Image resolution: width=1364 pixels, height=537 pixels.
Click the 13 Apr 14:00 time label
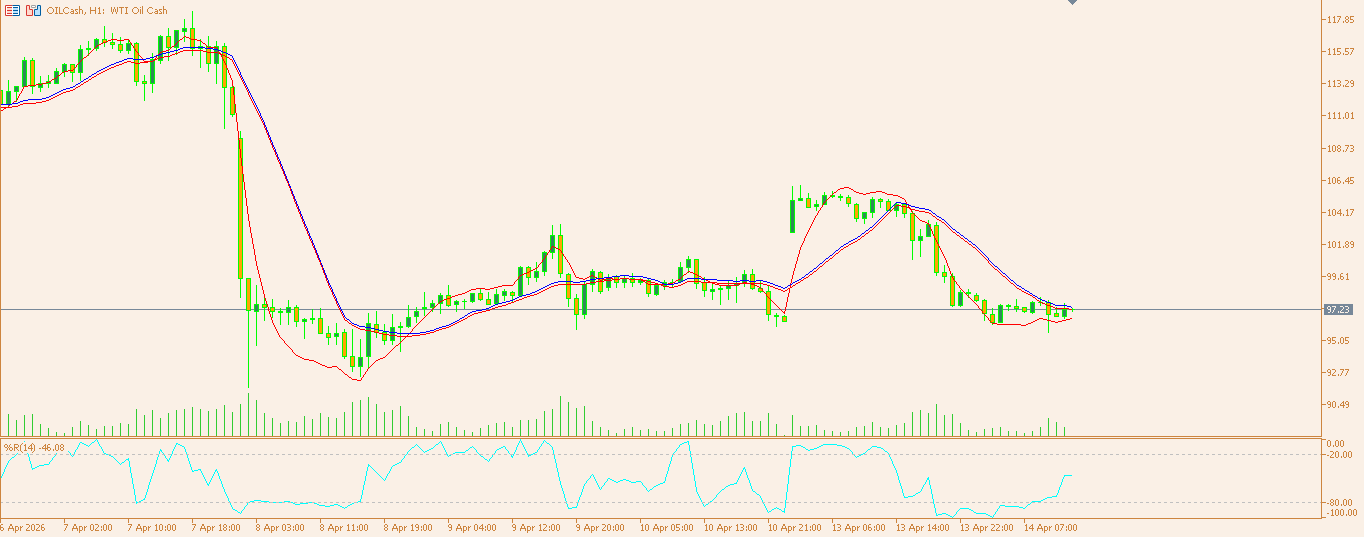coord(921,527)
